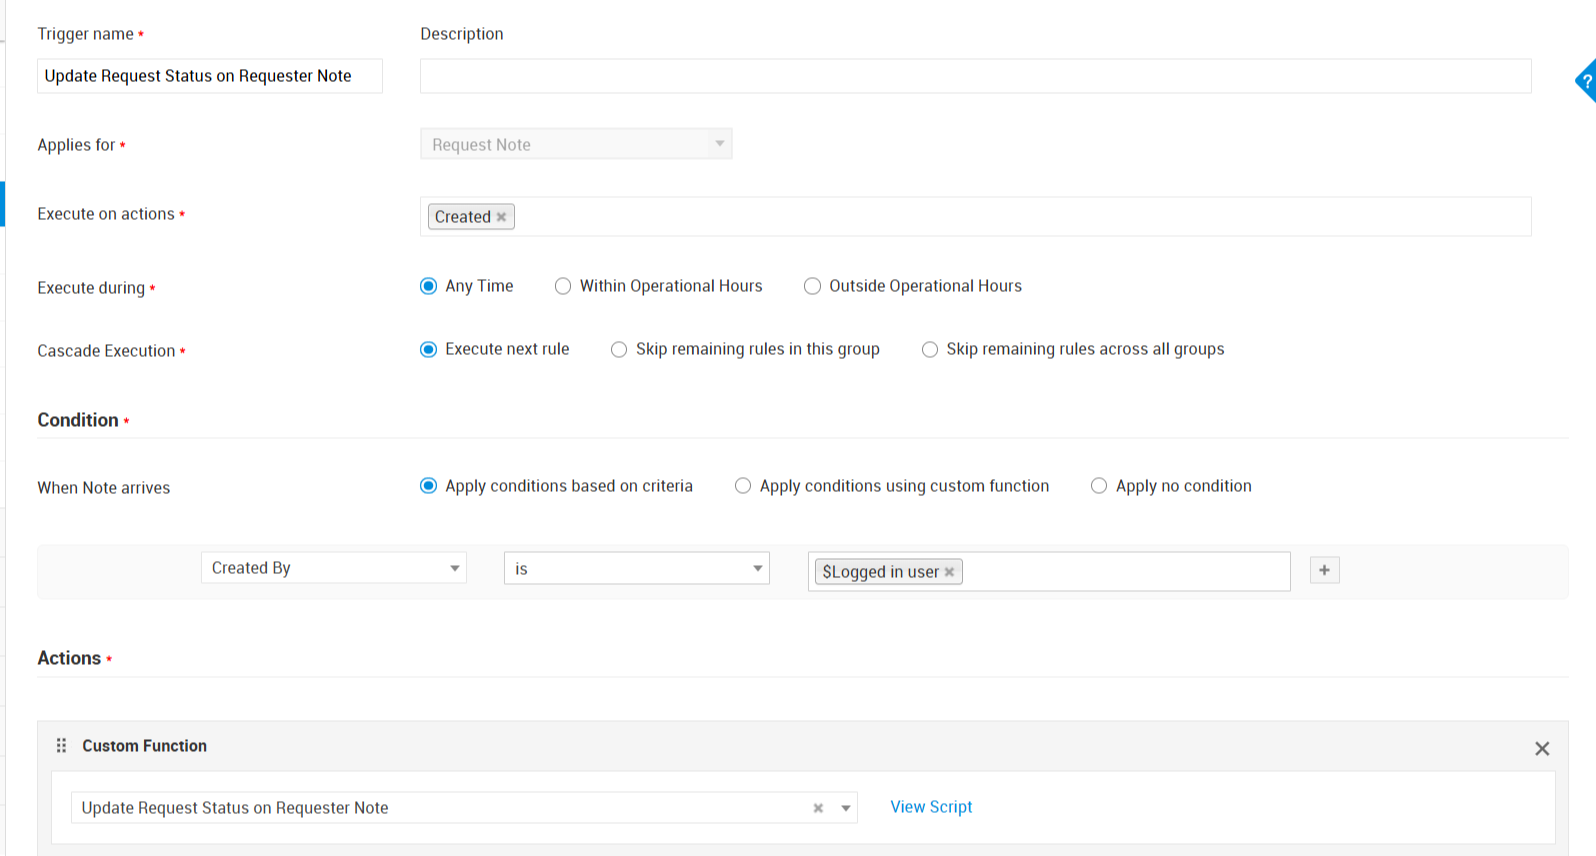Open the Applies for Request Note dropdown
This screenshot has width=1596, height=856.
click(x=576, y=144)
